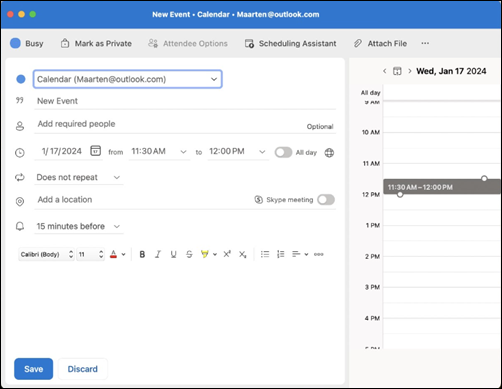Image resolution: width=502 pixels, height=389 pixels.
Task: Click the event block bottom resize handle
Action: [400, 195]
